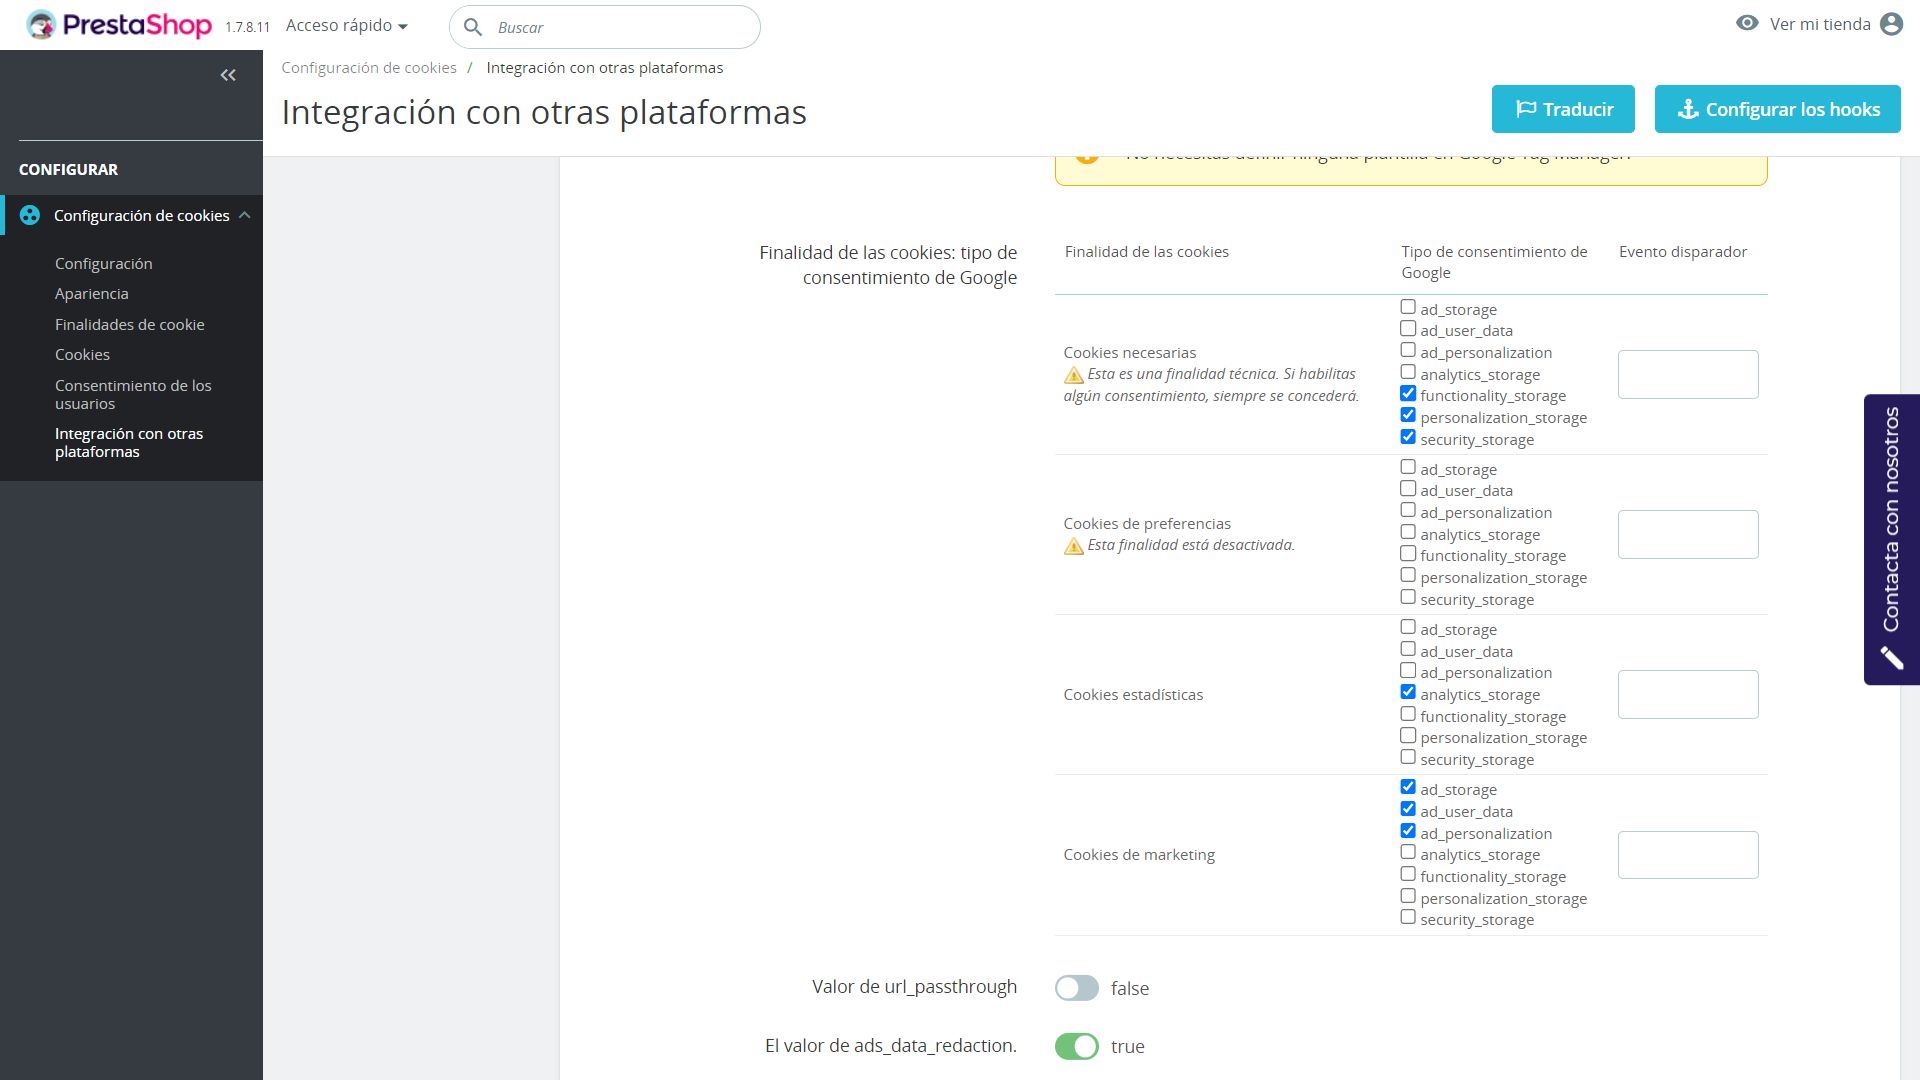Image resolution: width=1920 pixels, height=1080 pixels.
Task: Collapse the sidebar with double-chevron icon
Action: pos(228,75)
